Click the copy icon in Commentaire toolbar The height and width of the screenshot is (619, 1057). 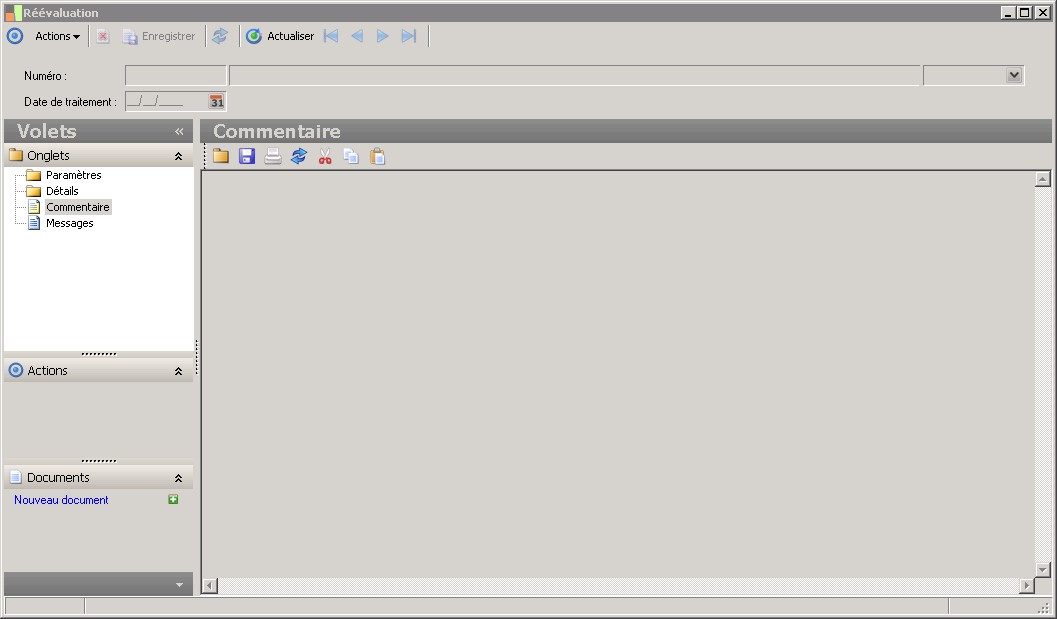pyautogui.click(x=351, y=156)
